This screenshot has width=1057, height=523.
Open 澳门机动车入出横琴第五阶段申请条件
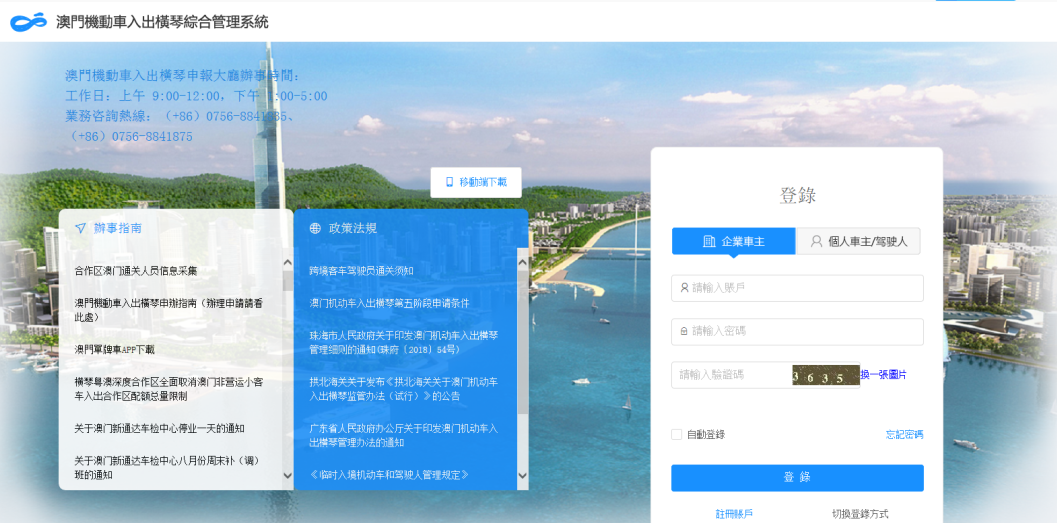point(389,303)
